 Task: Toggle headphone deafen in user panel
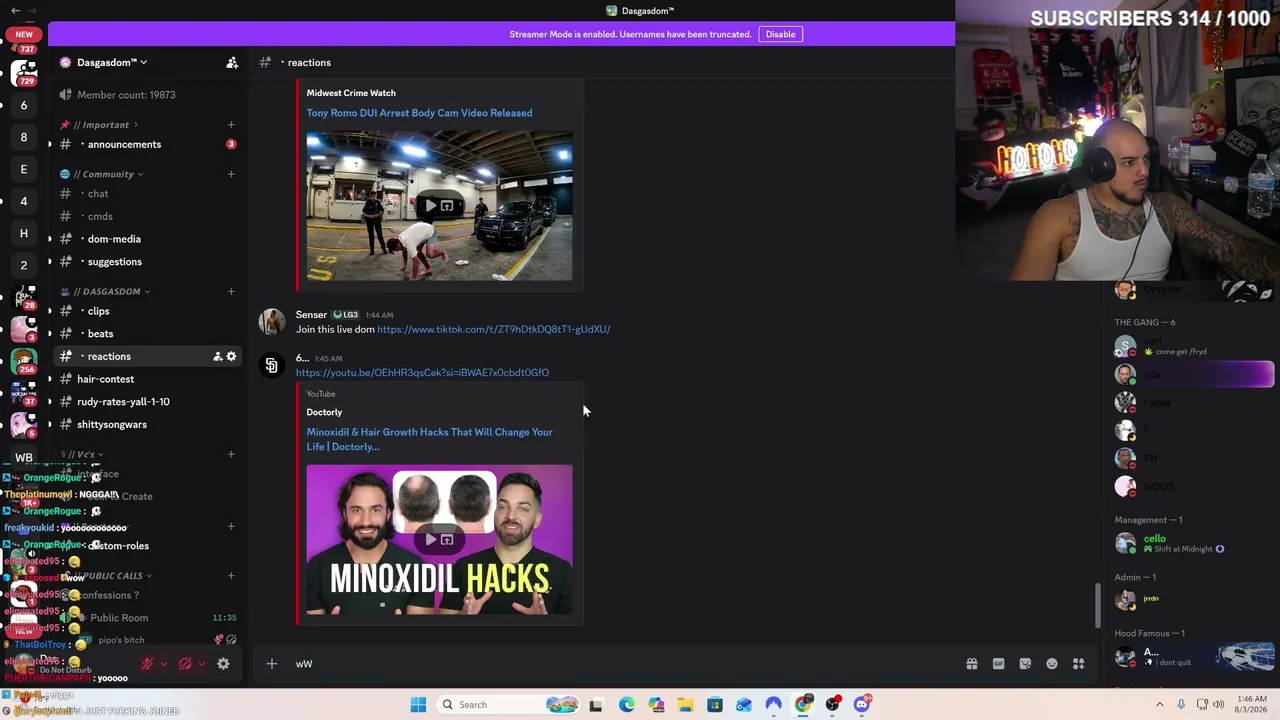pyautogui.click(x=185, y=664)
